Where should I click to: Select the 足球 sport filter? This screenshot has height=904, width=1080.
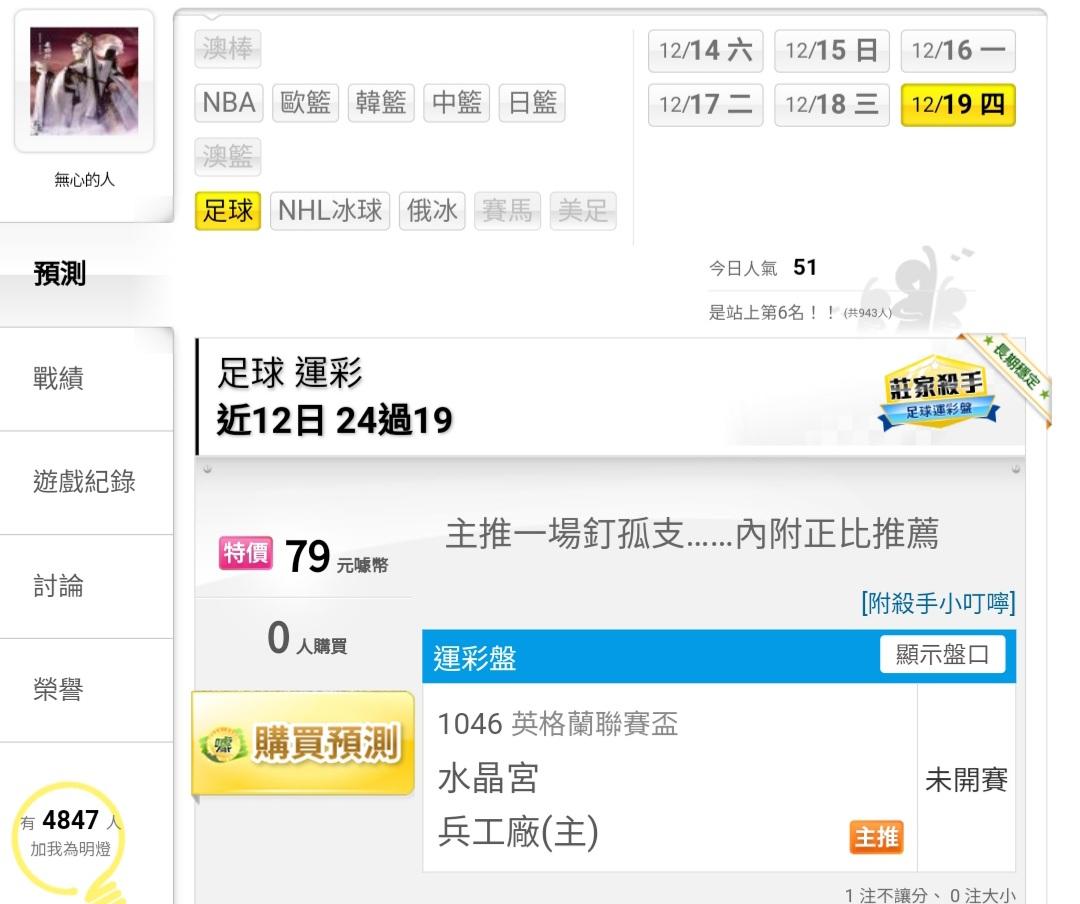[228, 210]
